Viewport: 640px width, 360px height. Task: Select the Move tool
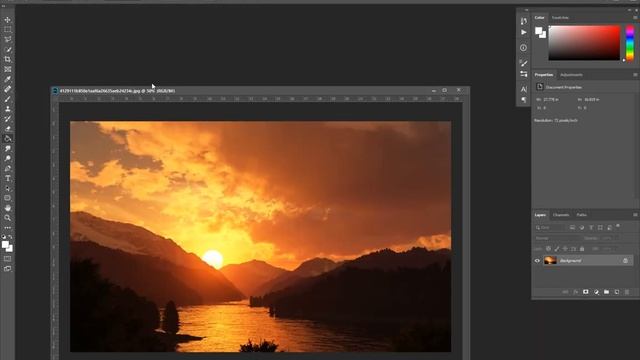pyautogui.click(x=7, y=20)
